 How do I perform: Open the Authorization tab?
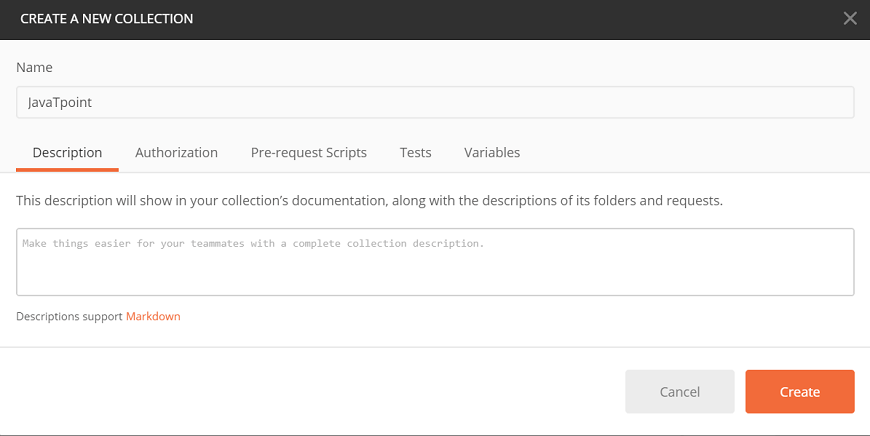pyautogui.click(x=176, y=153)
